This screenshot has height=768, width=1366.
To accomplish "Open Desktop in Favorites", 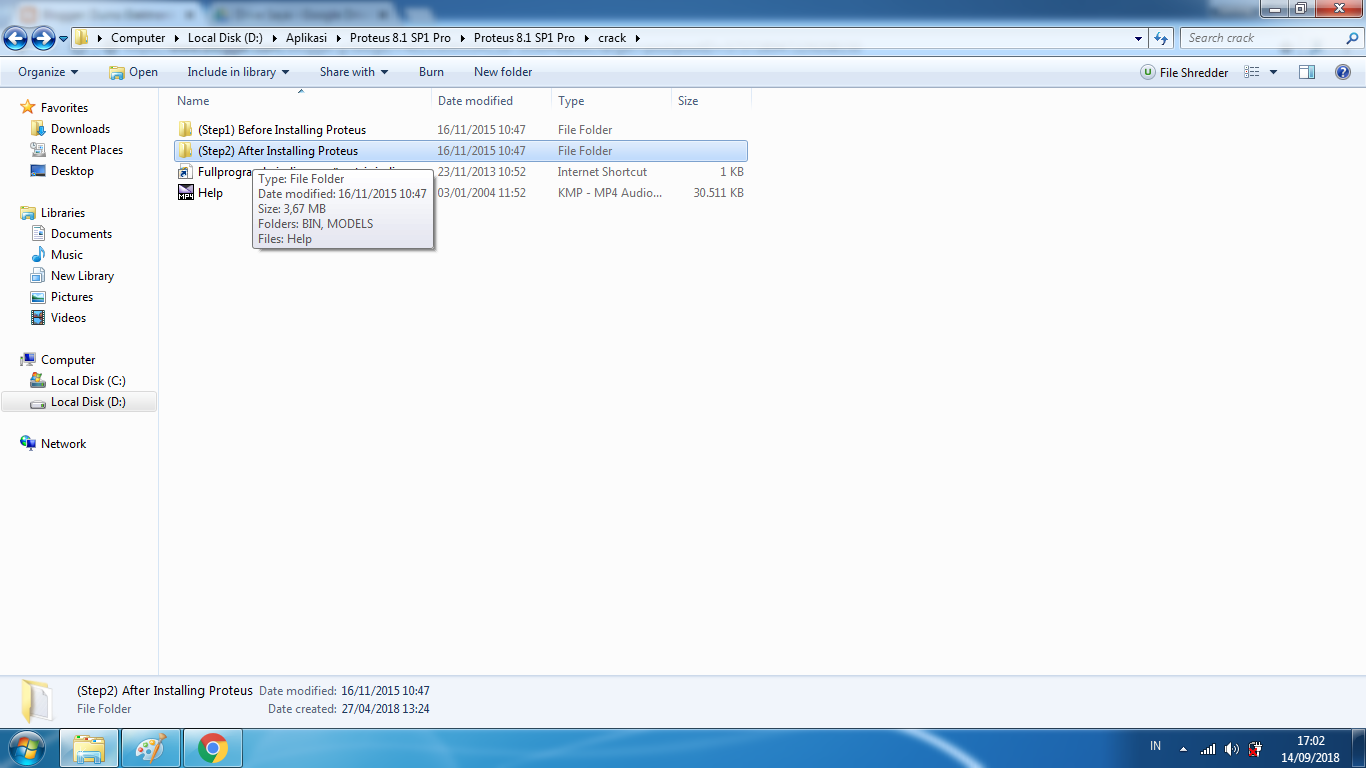I will [72, 171].
